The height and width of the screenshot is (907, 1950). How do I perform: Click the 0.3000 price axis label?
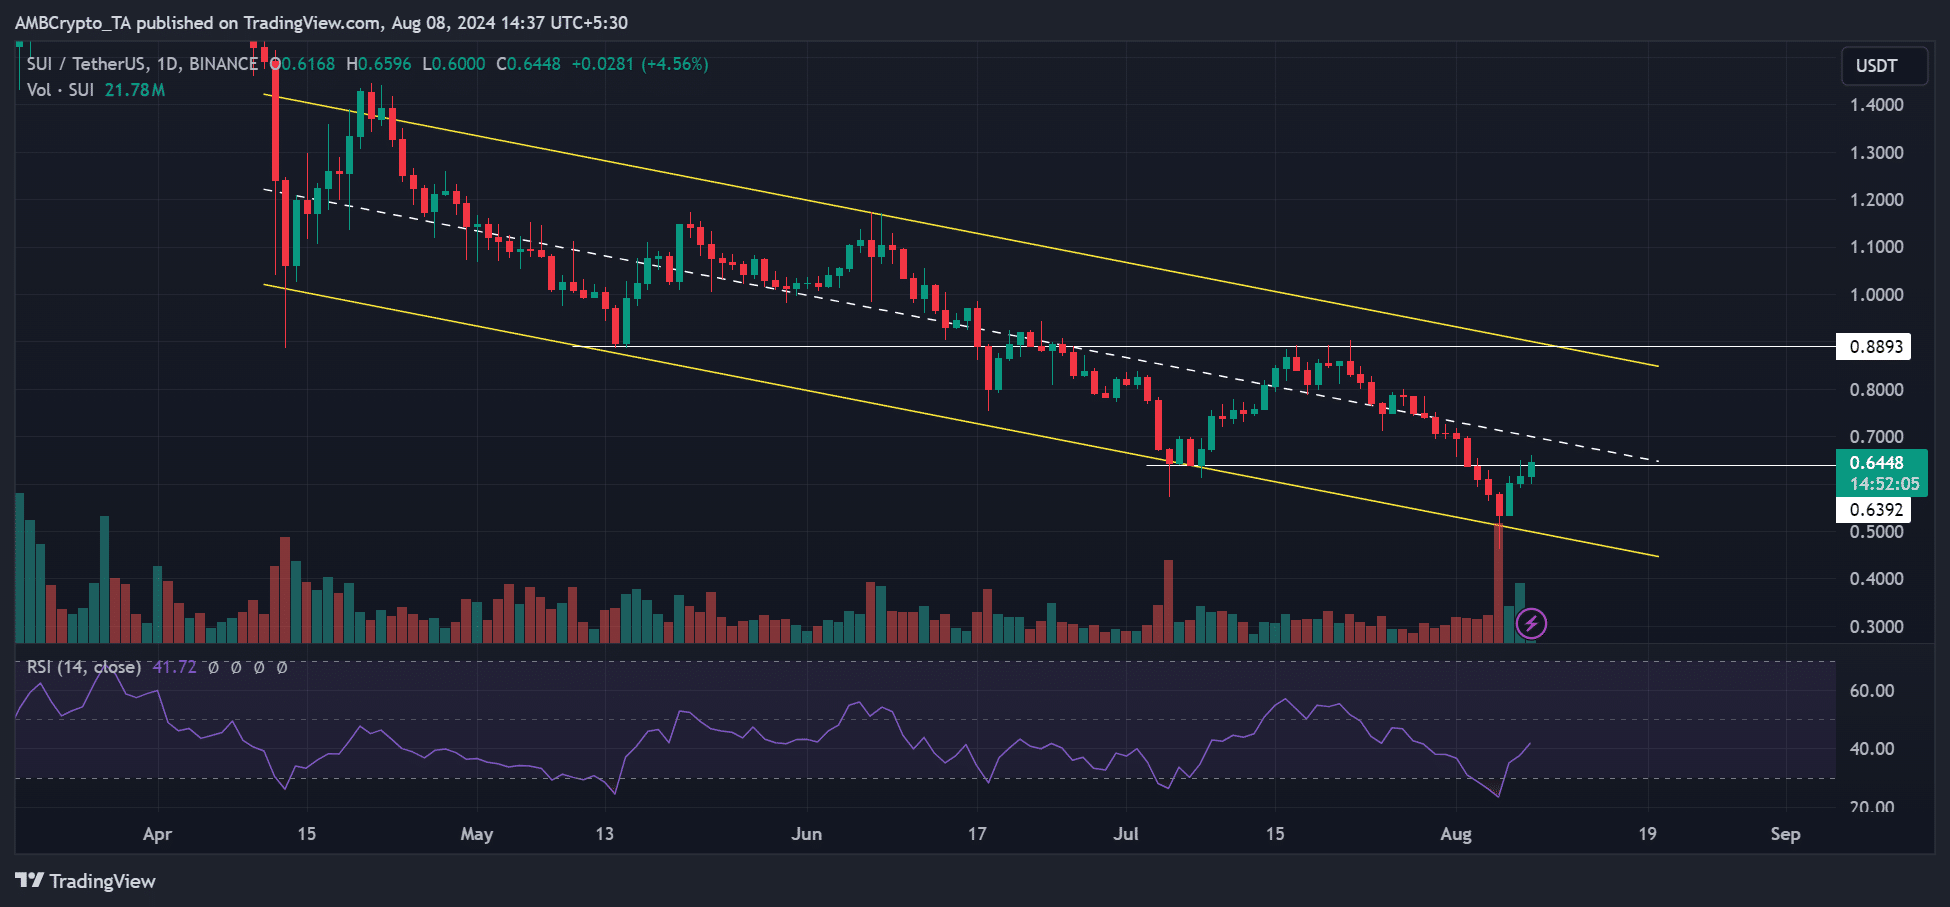click(x=1876, y=627)
